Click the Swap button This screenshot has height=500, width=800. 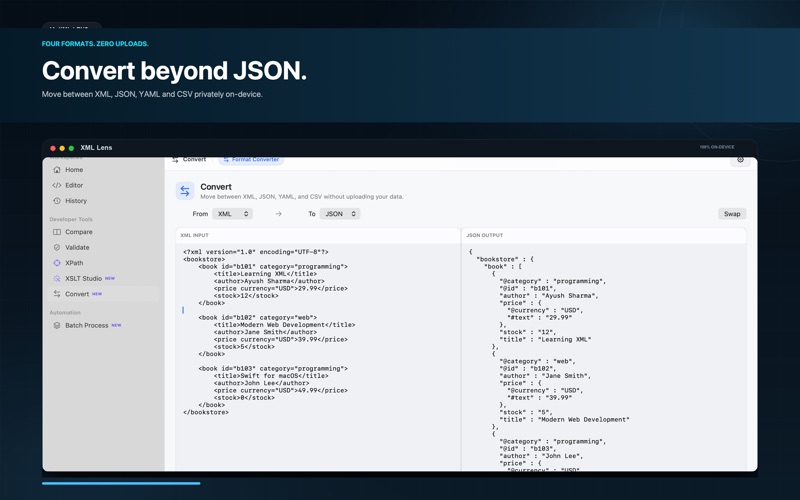click(x=732, y=214)
